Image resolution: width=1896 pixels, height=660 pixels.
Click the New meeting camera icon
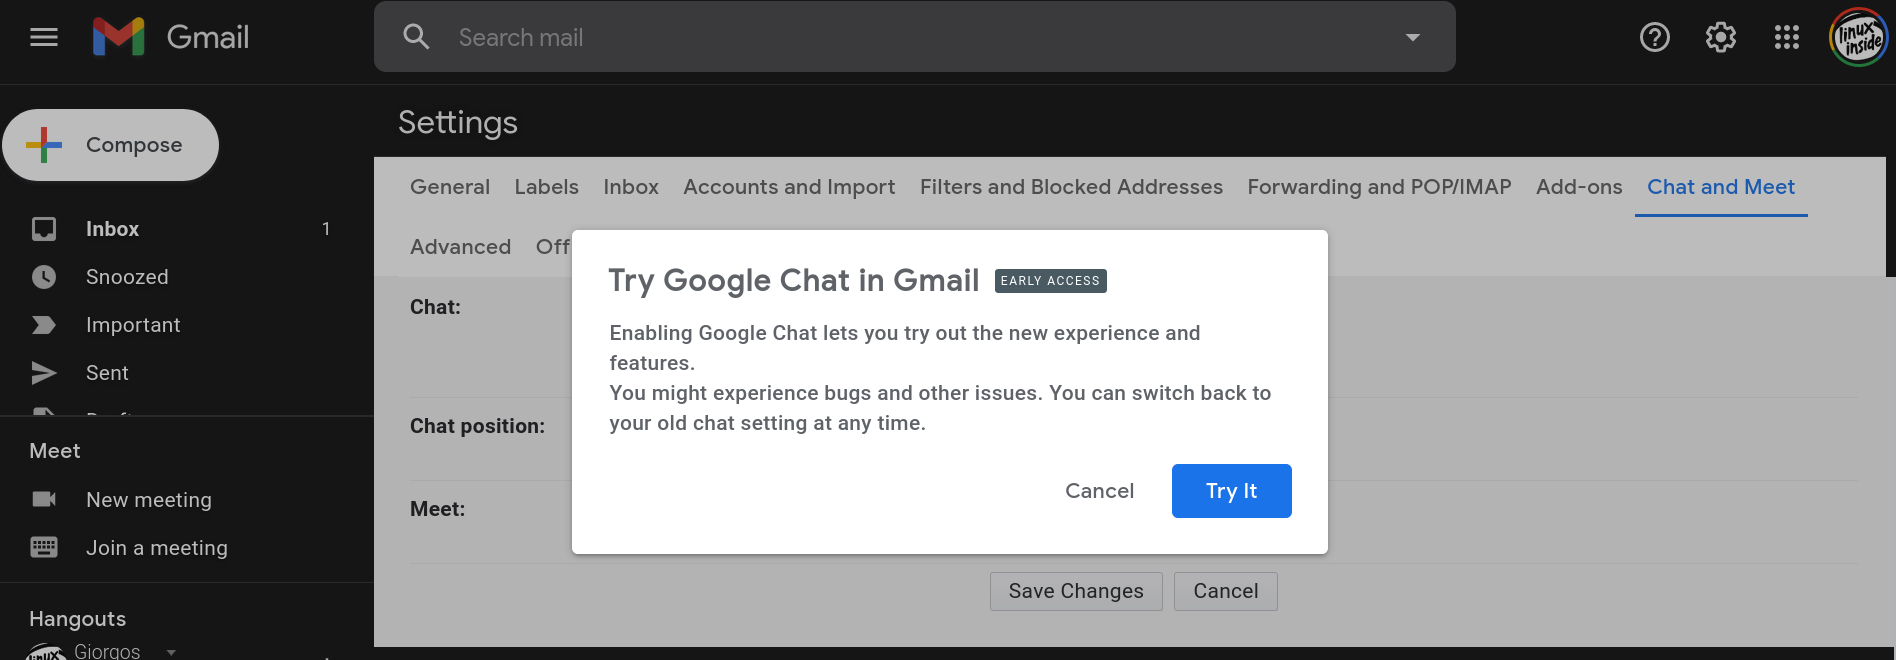click(x=44, y=499)
